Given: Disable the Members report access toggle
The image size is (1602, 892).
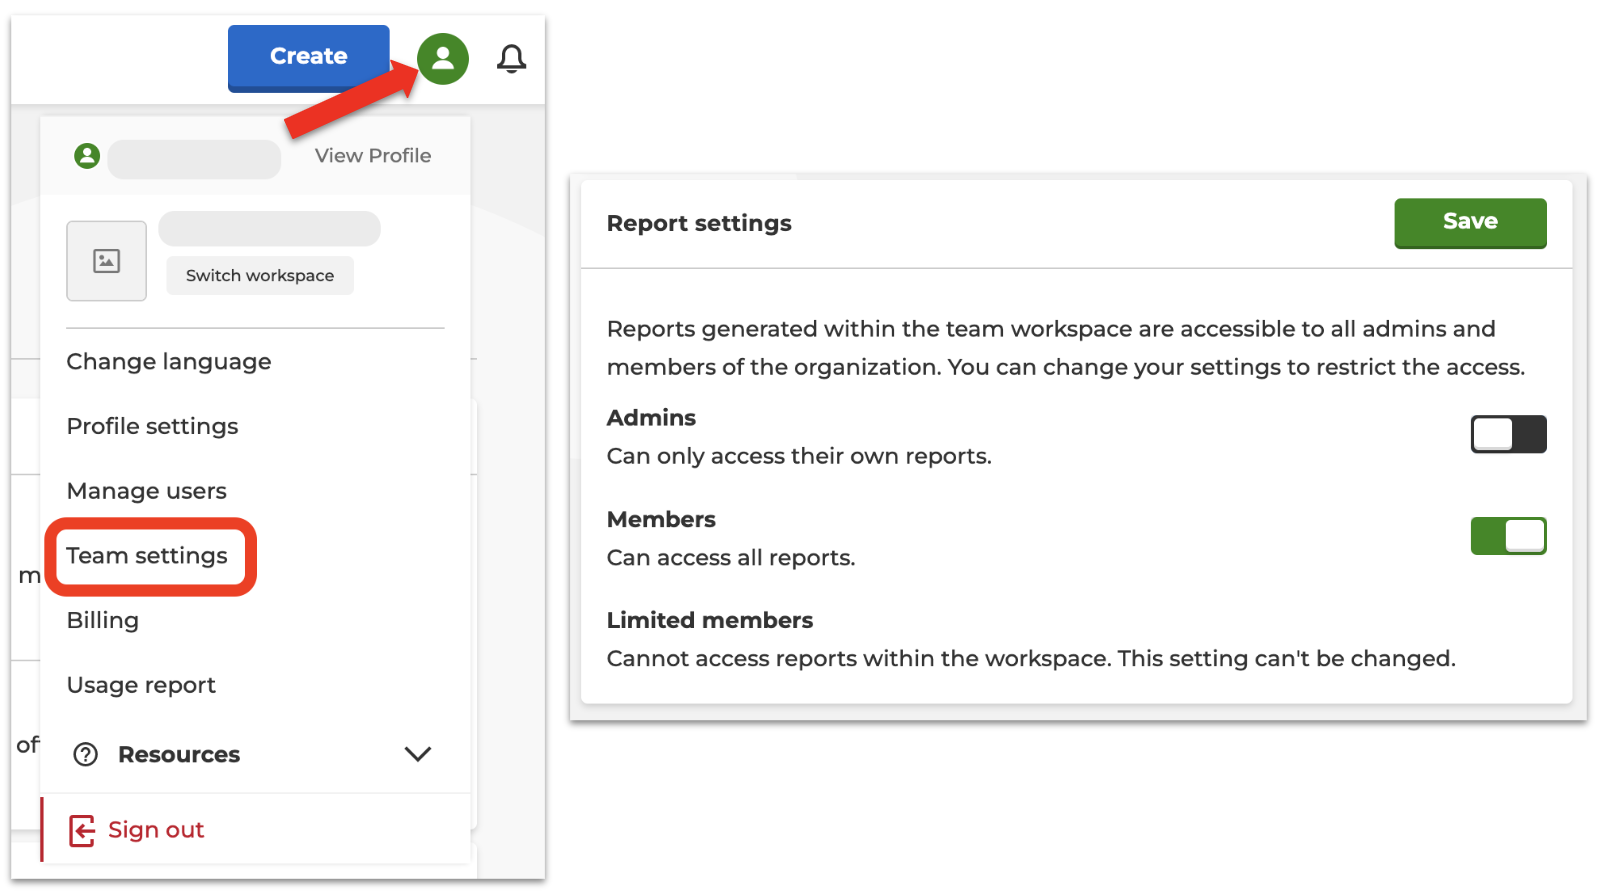Looking at the screenshot, I should pos(1508,537).
